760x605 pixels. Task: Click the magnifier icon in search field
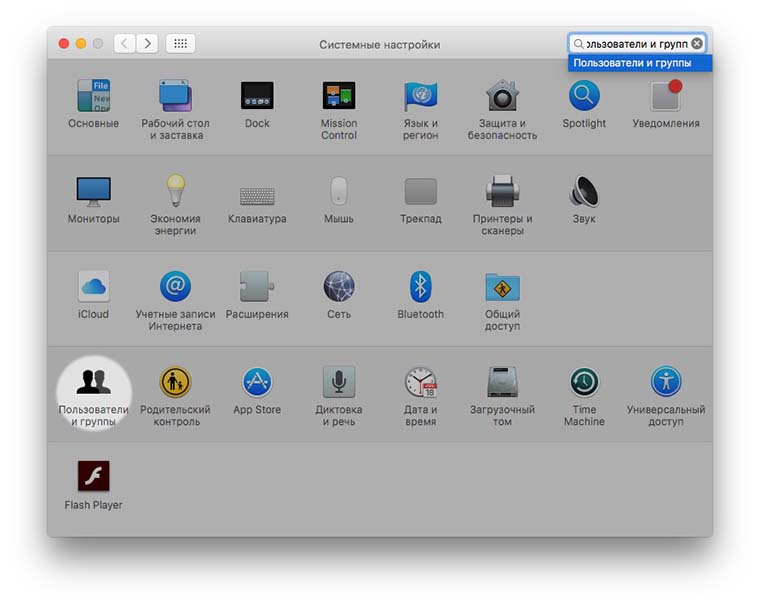coord(578,44)
